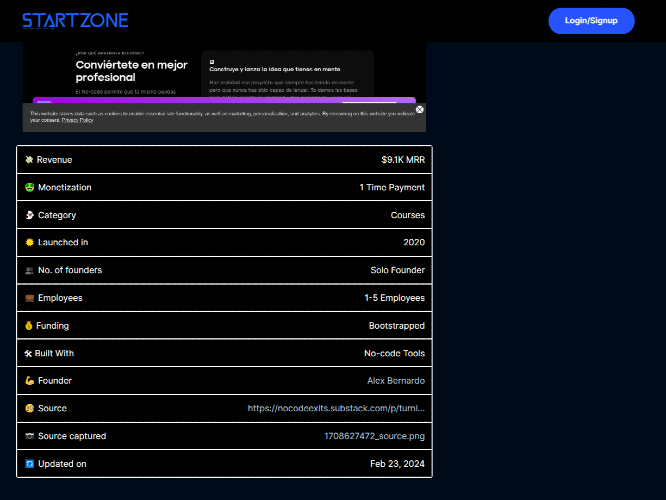Screen dimensions: 666x500
Task: Select the 'Courses' category value
Action: [407, 215]
